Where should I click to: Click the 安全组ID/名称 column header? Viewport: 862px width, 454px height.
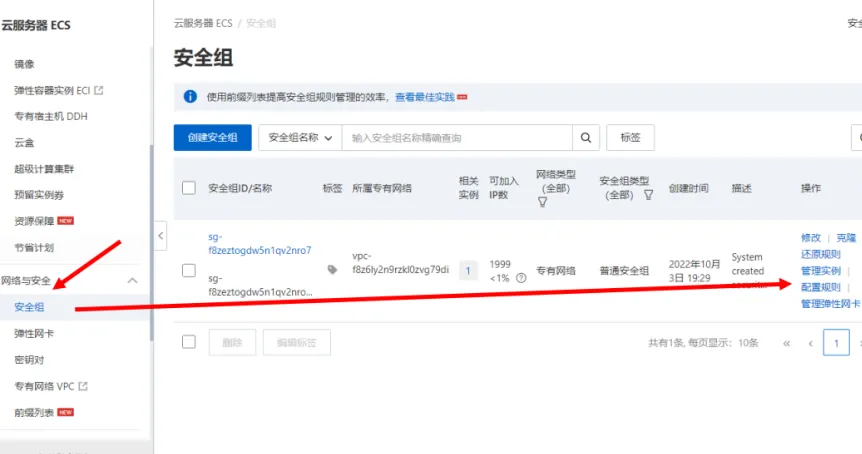[240, 188]
